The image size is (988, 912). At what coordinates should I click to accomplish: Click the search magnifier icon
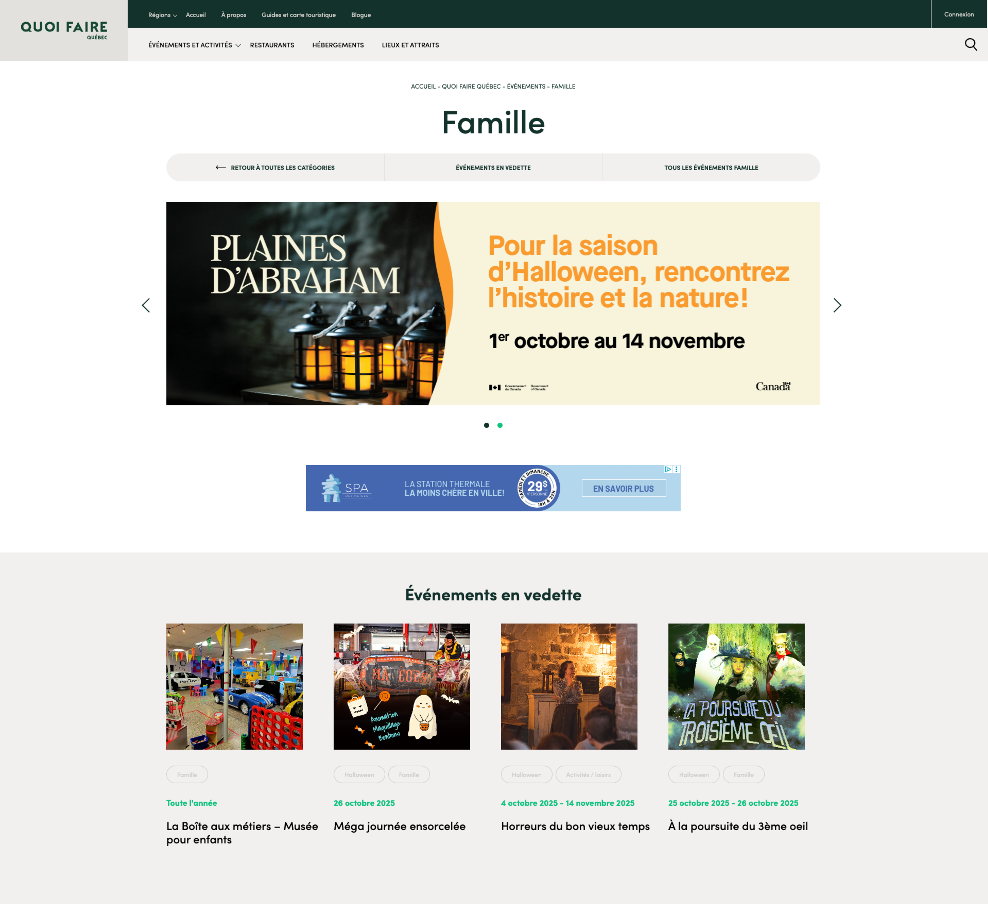pos(970,44)
